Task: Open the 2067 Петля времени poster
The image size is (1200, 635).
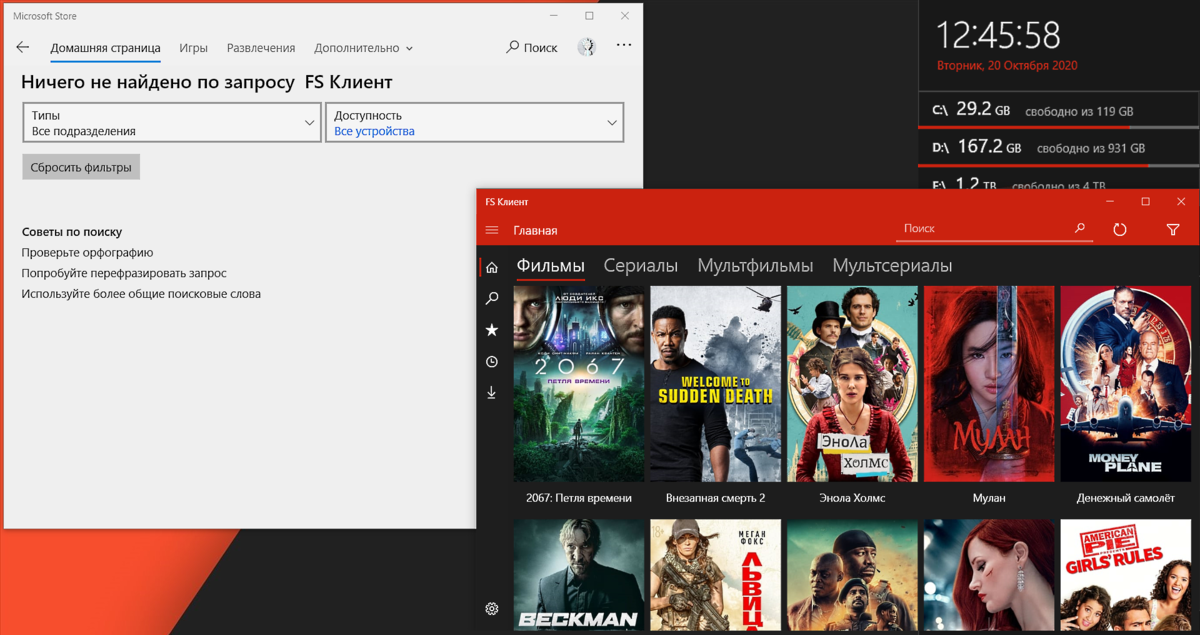Action: tap(579, 384)
